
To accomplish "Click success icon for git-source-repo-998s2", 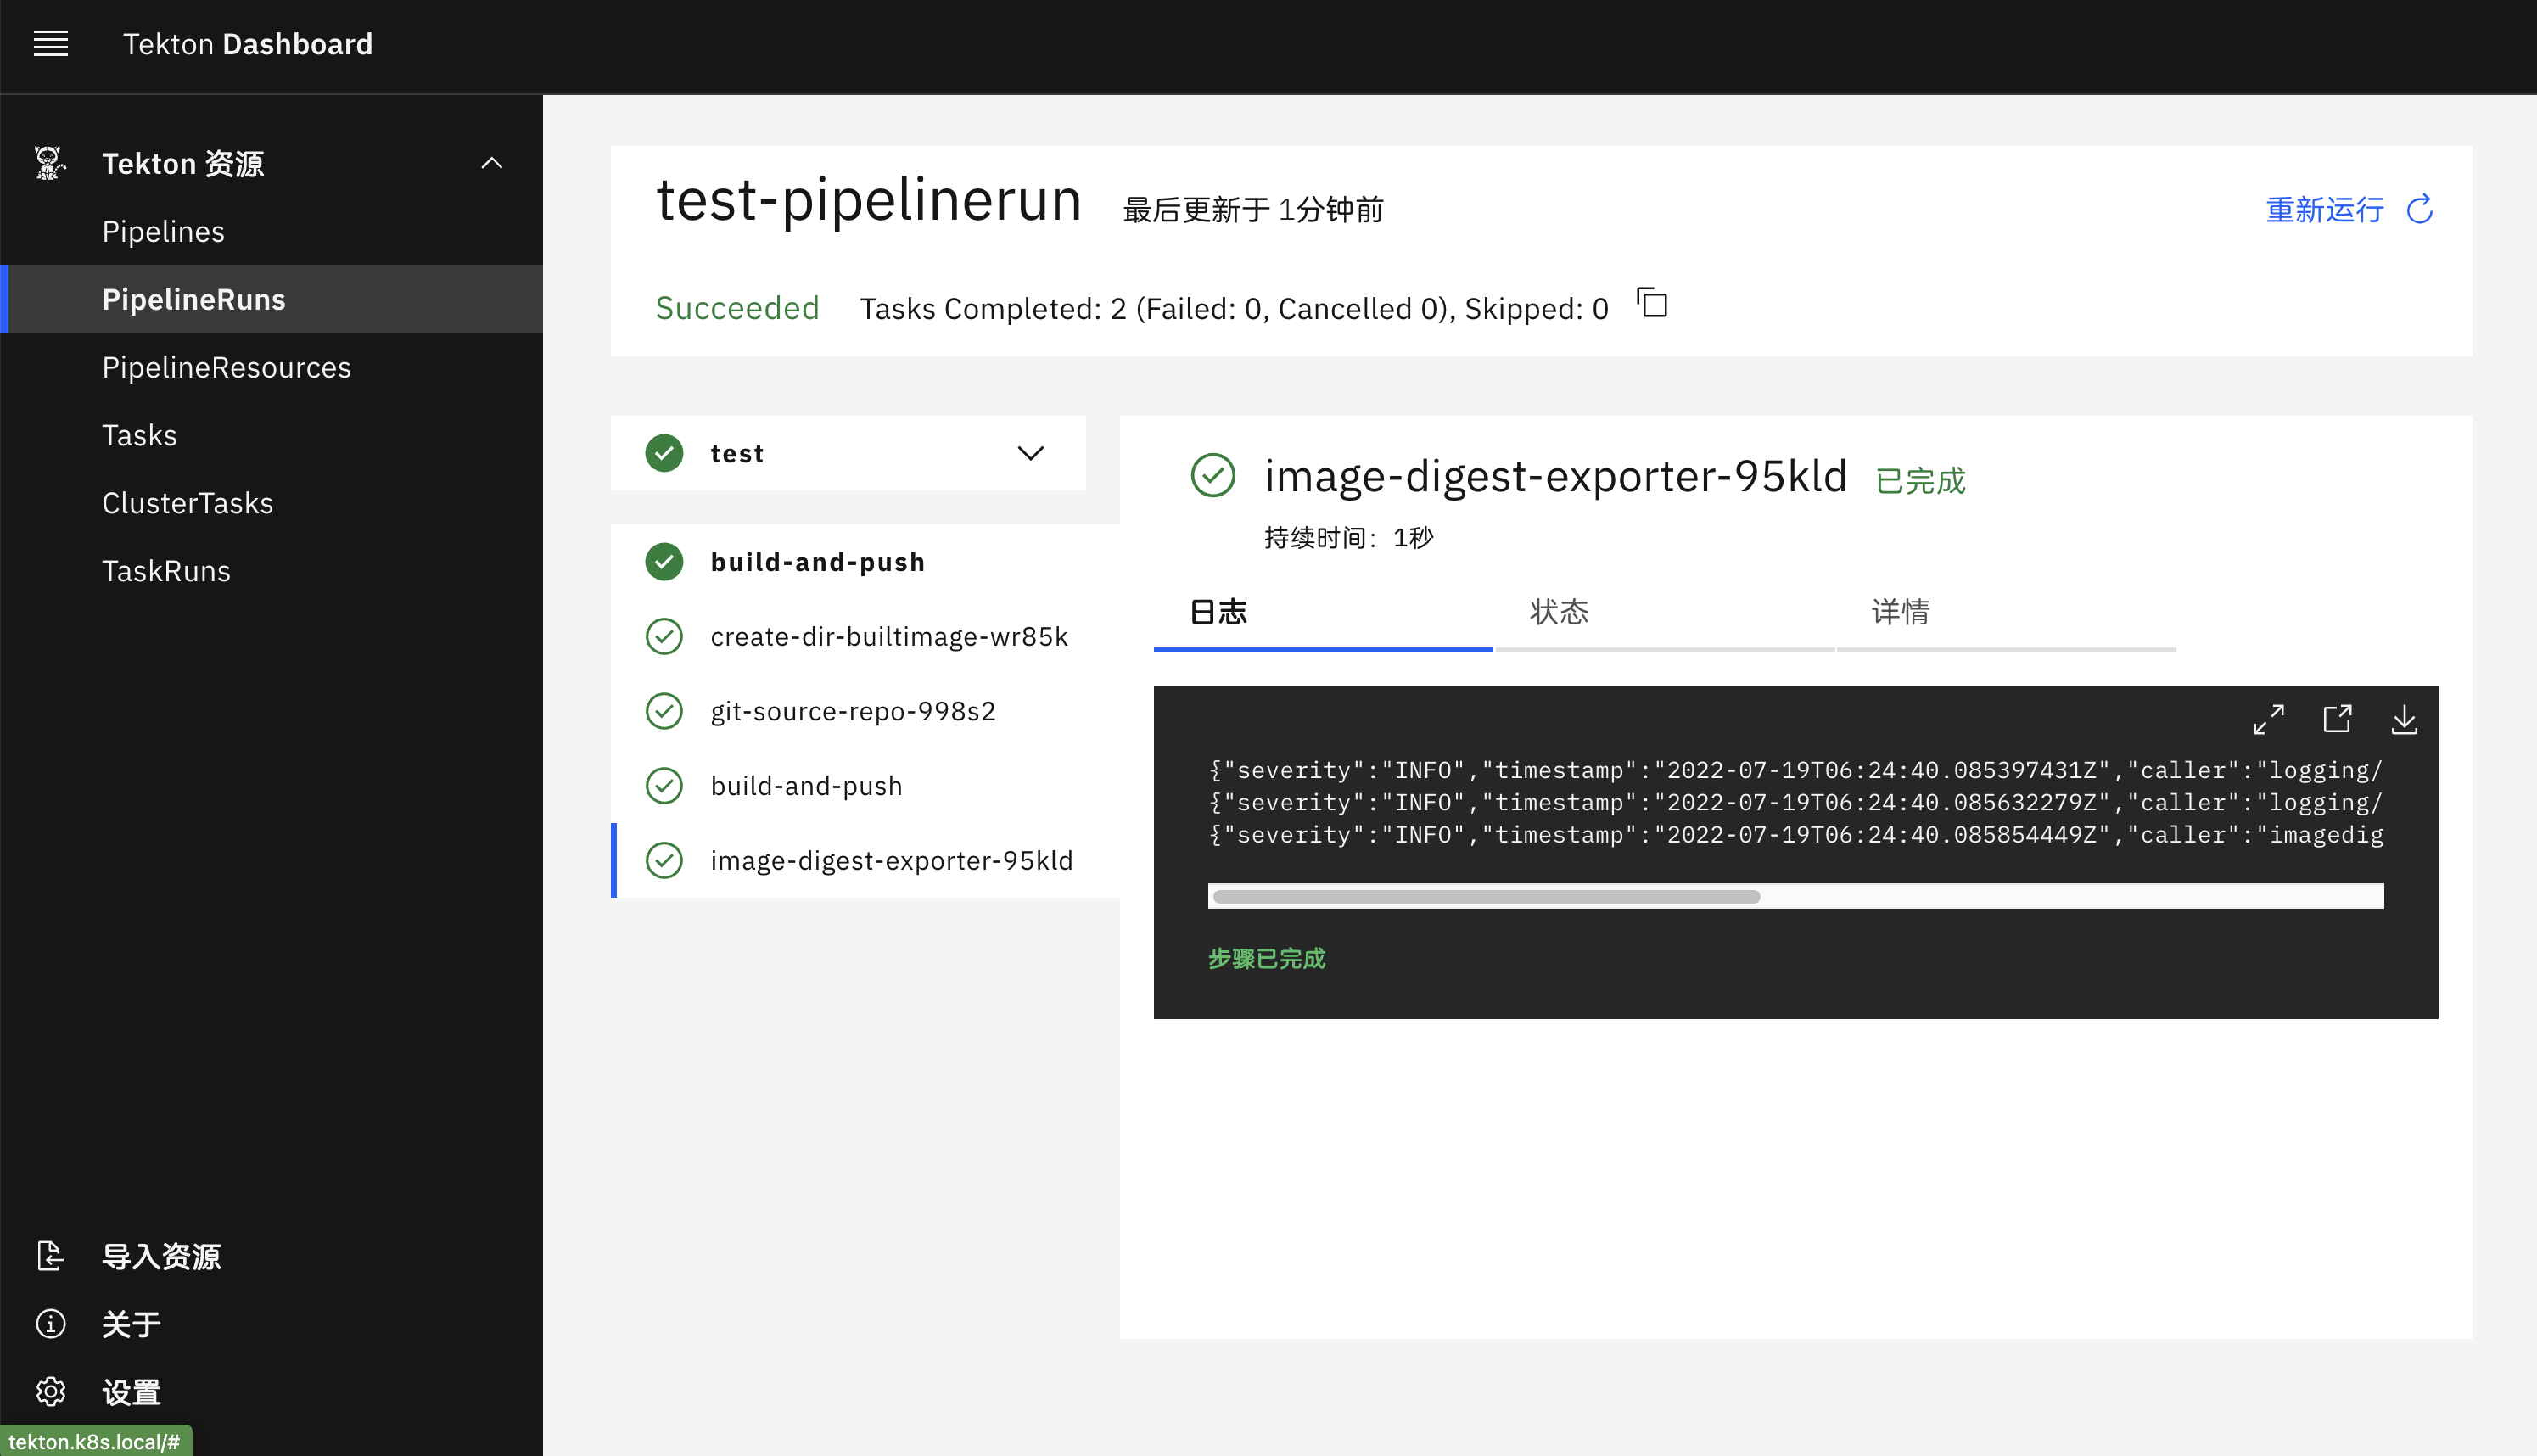I will pos(664,711).
